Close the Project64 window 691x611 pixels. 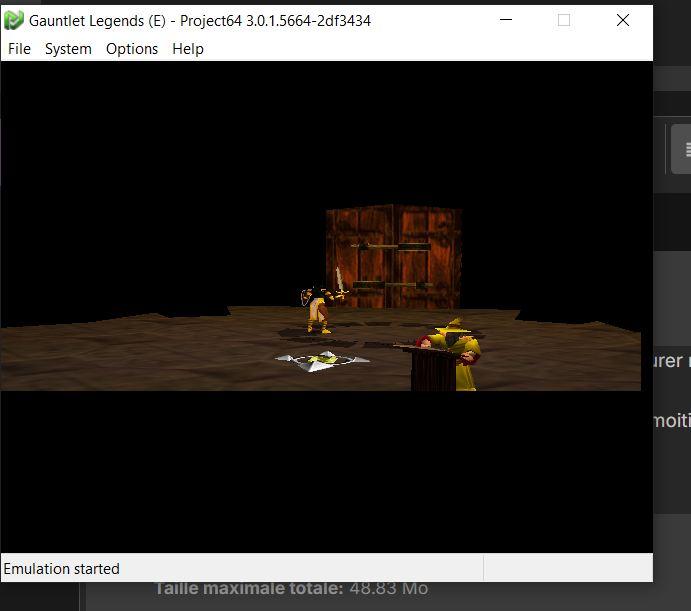coord(623,20)
